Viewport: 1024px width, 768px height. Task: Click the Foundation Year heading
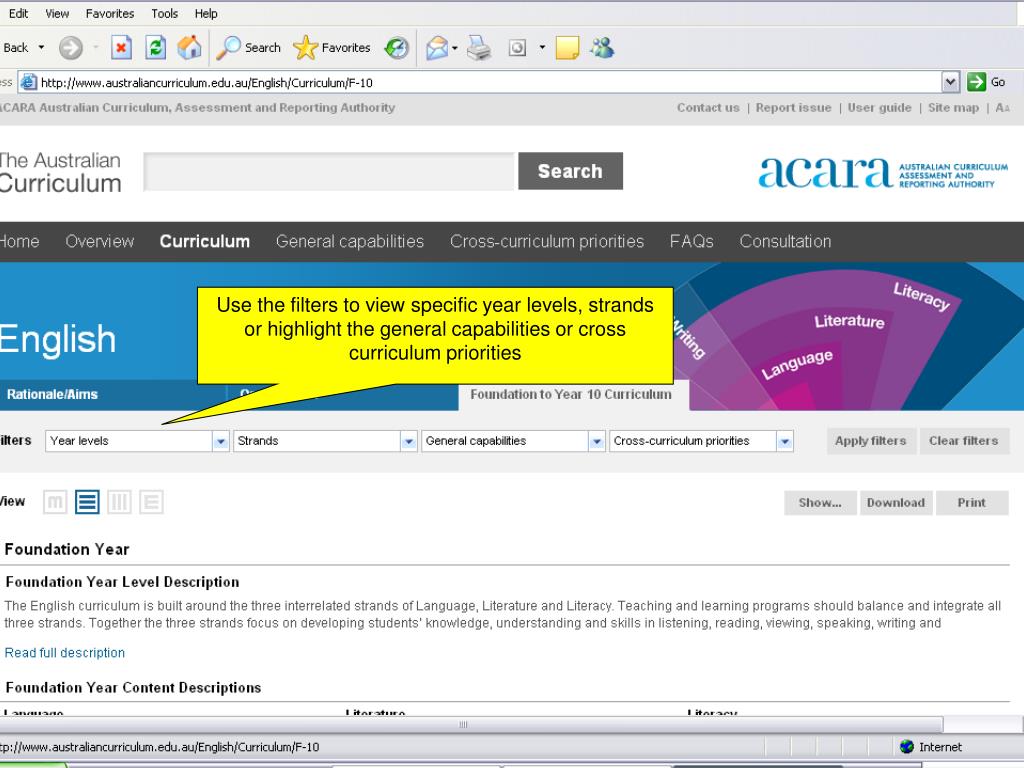(67, 549)
